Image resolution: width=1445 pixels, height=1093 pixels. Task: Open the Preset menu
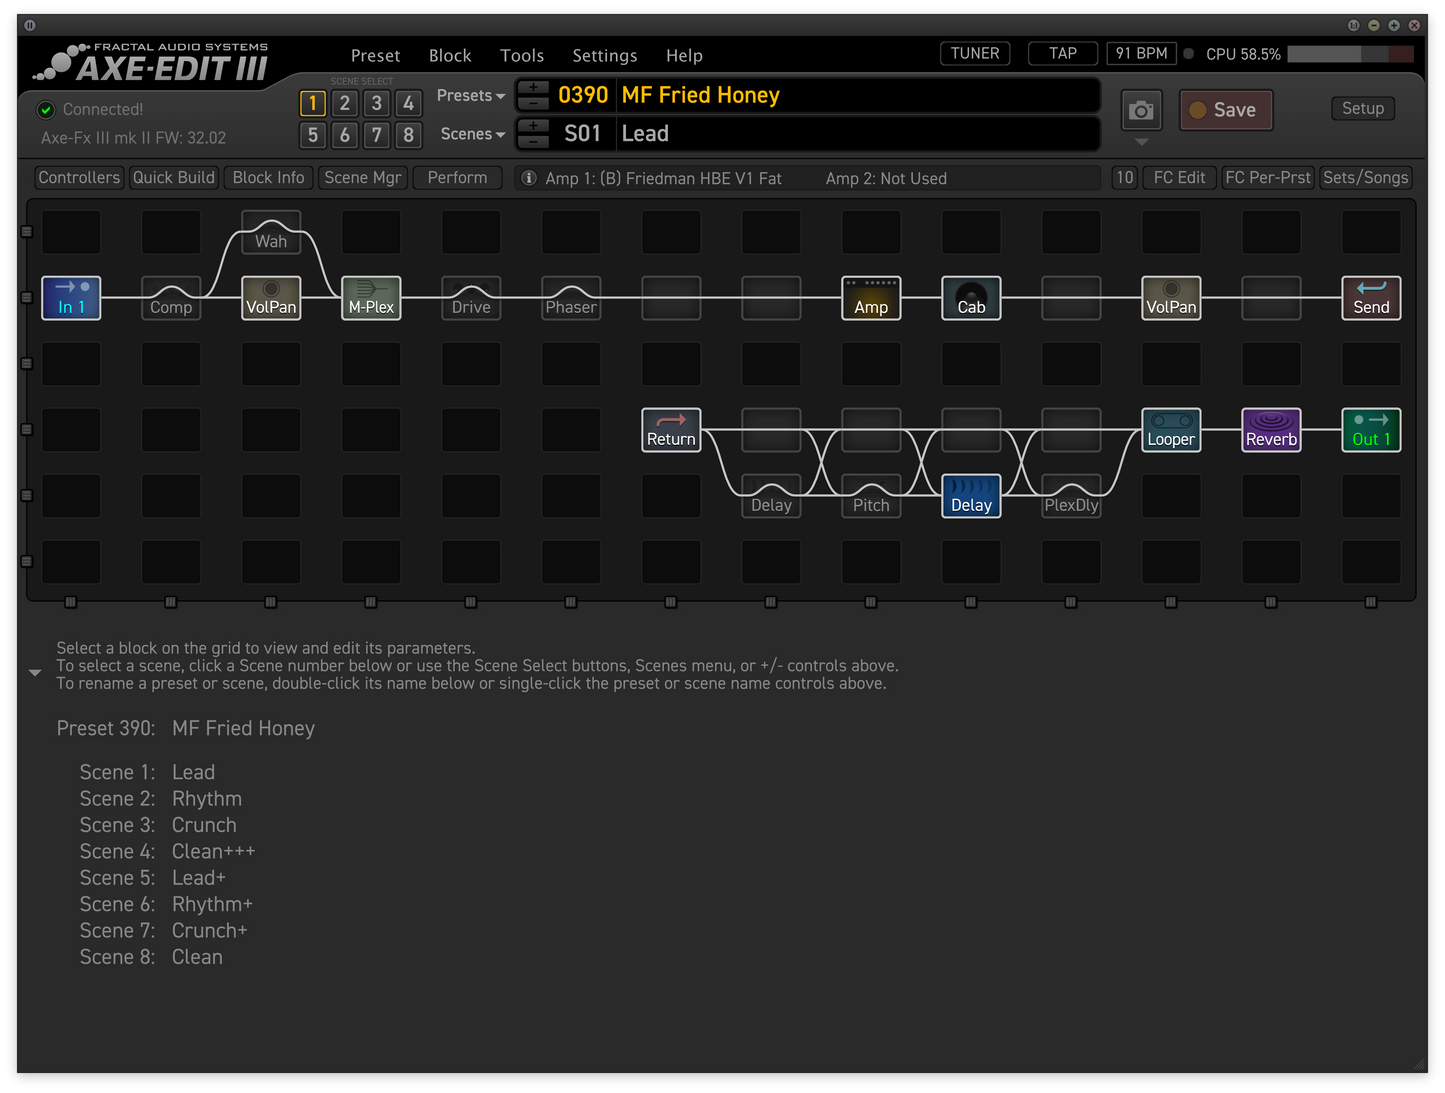pyautogui.click(x=375, y=56)
